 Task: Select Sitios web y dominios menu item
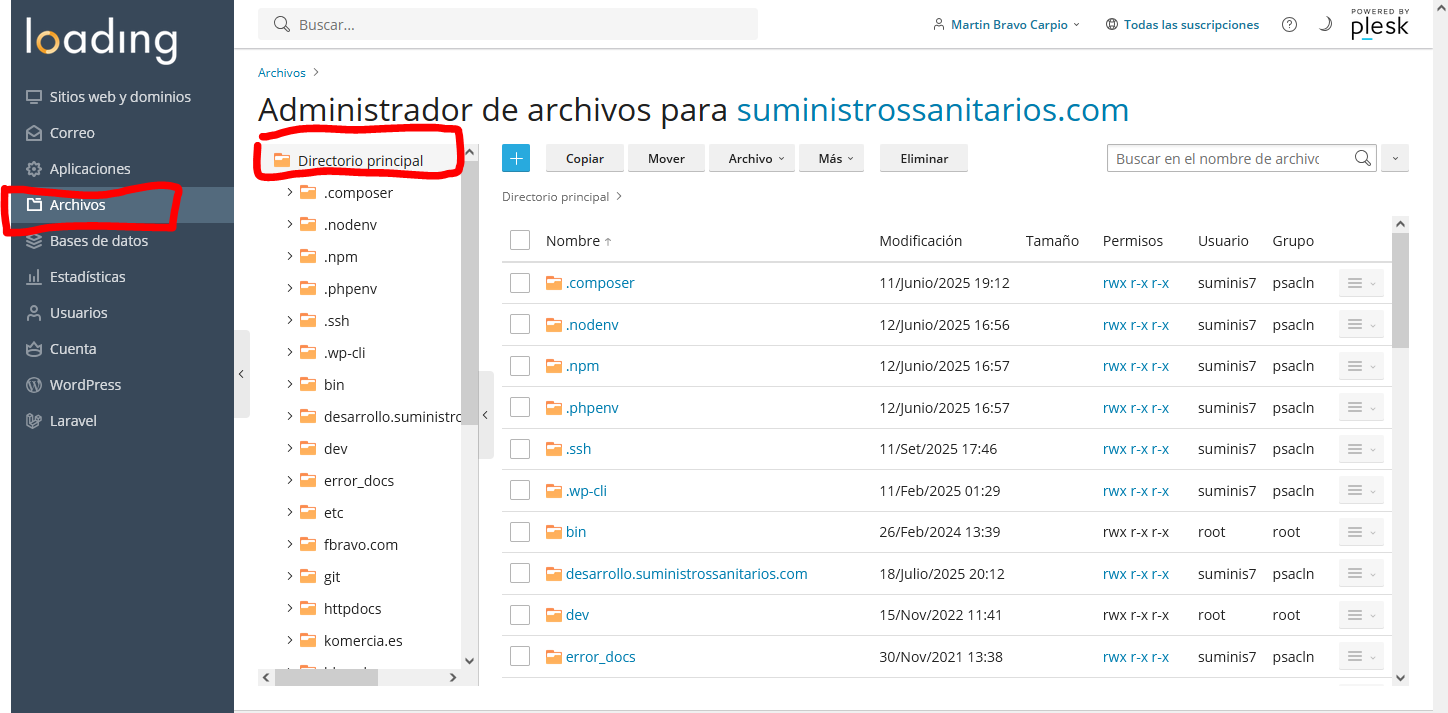click(120, 96)
